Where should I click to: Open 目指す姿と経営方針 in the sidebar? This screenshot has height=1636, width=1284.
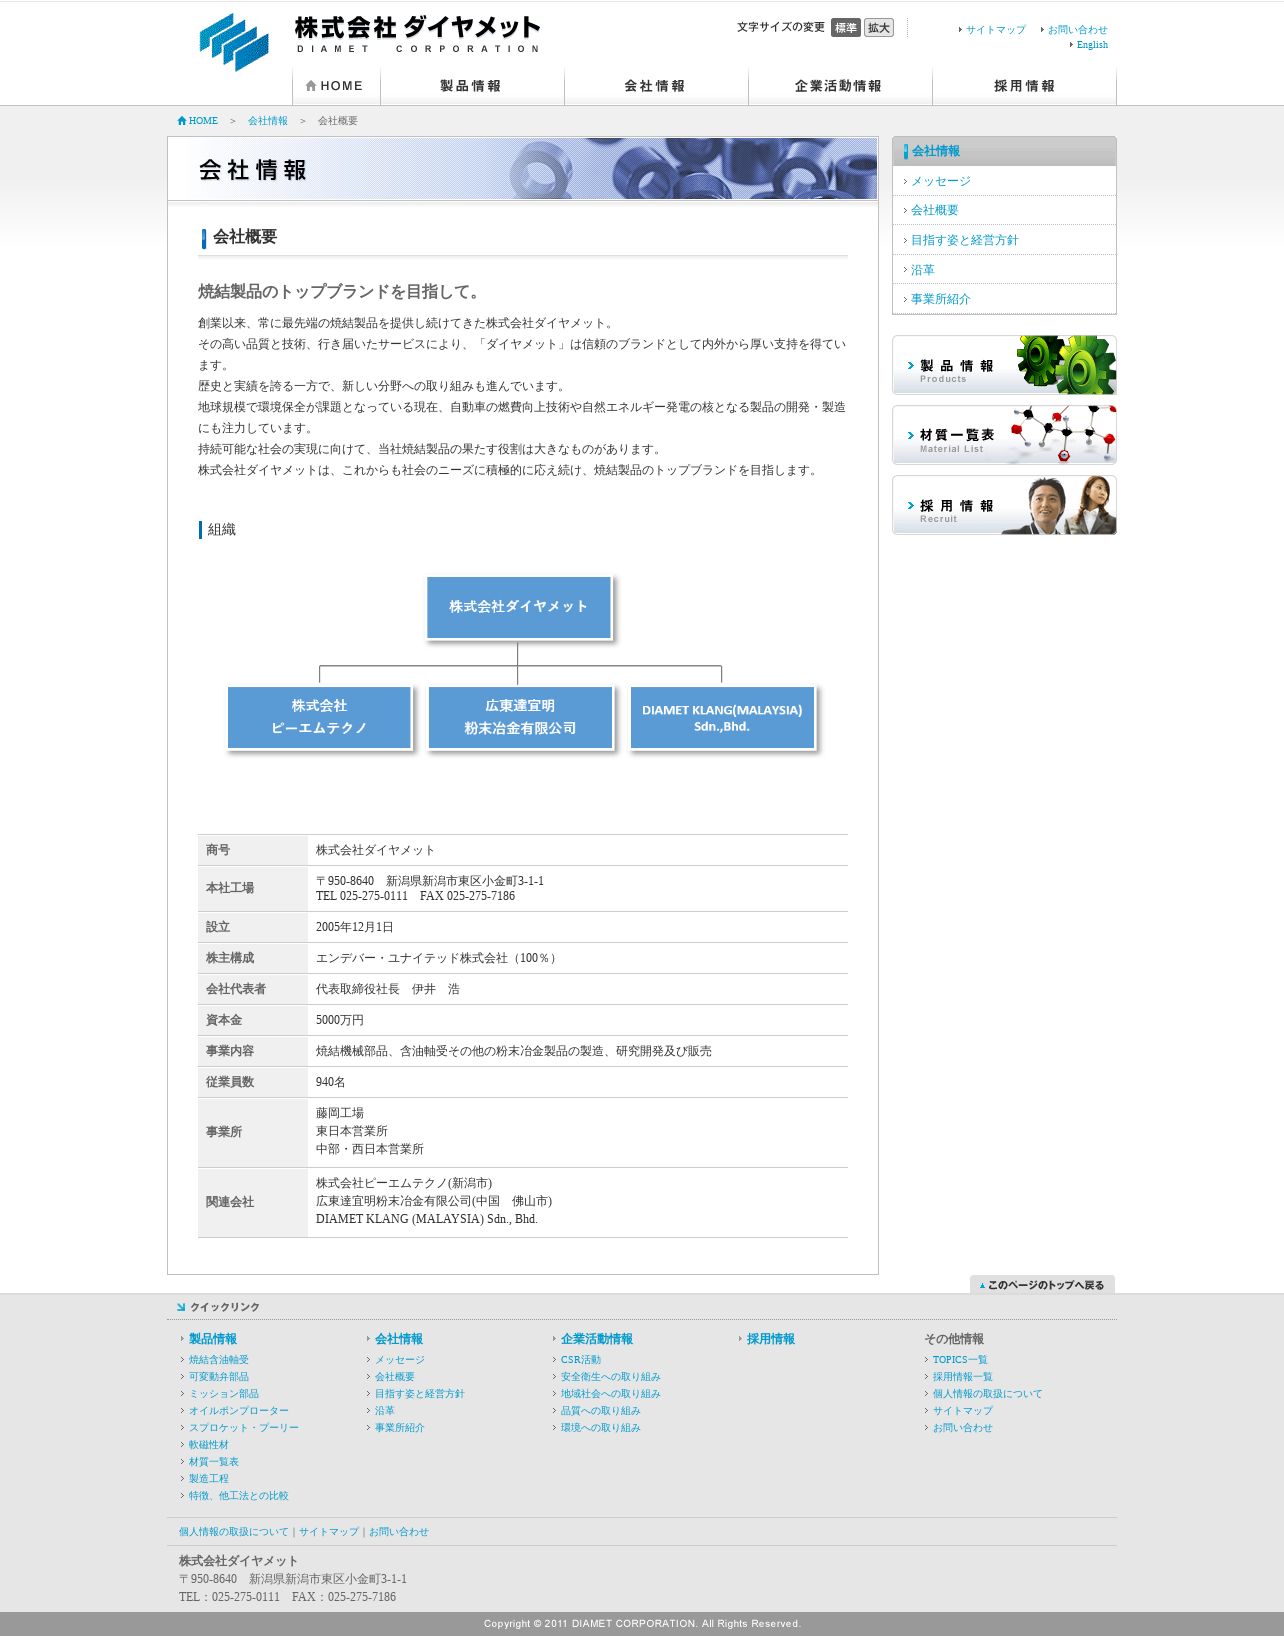click(x=964, y=240)
